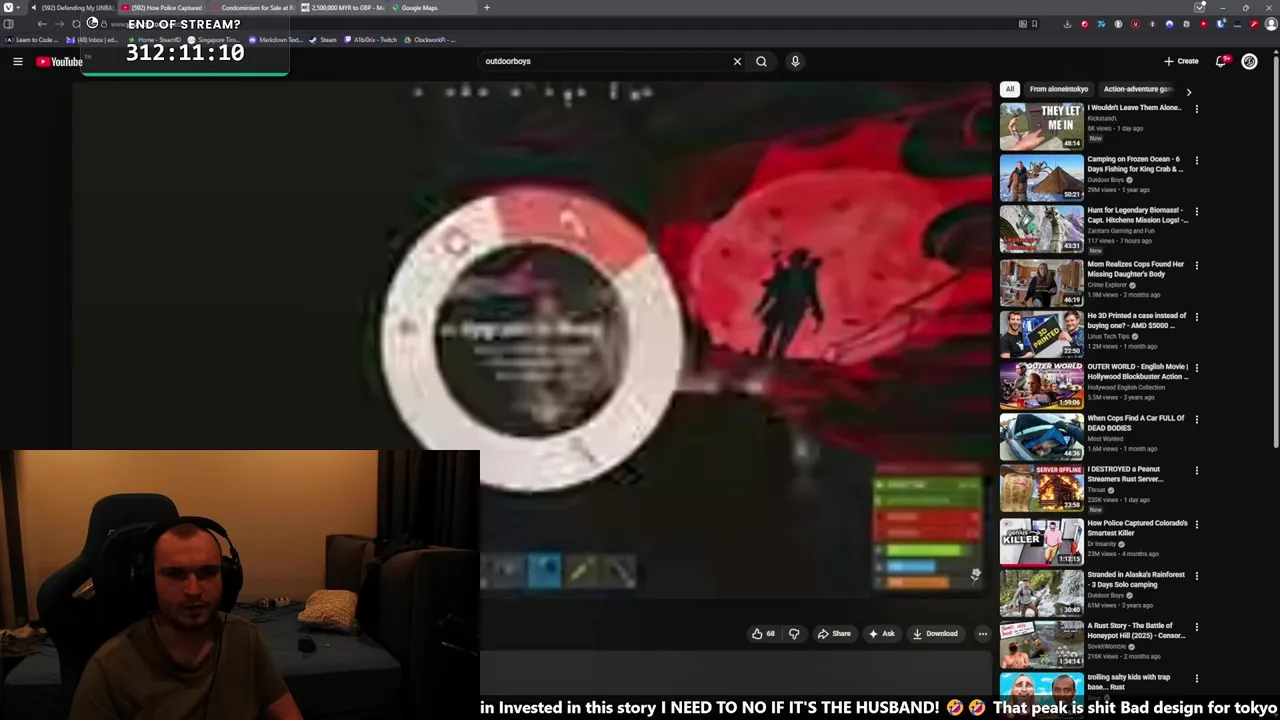The image size is (1280, 720).
Task: Switch to Google Maps browser tab
Action: coord(432,8)
